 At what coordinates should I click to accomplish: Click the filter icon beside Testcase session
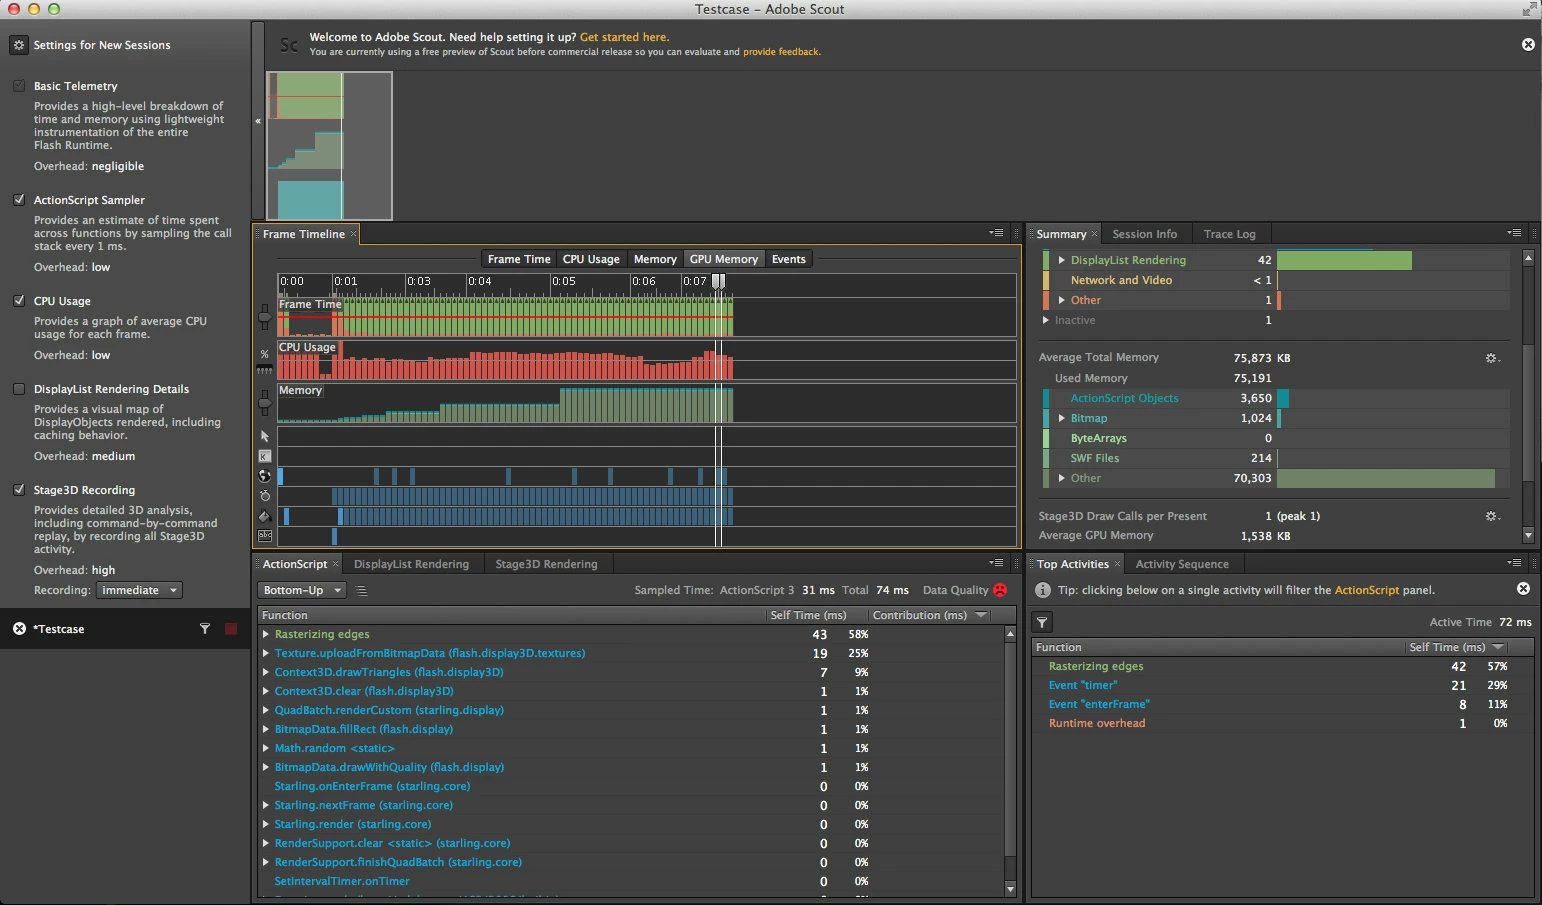[205, 629]
